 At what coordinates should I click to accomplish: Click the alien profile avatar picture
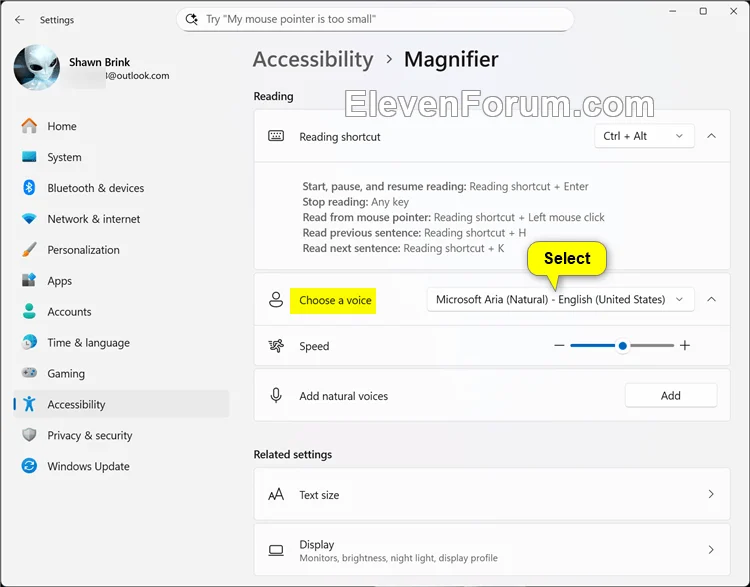click(x=37, y=67)
